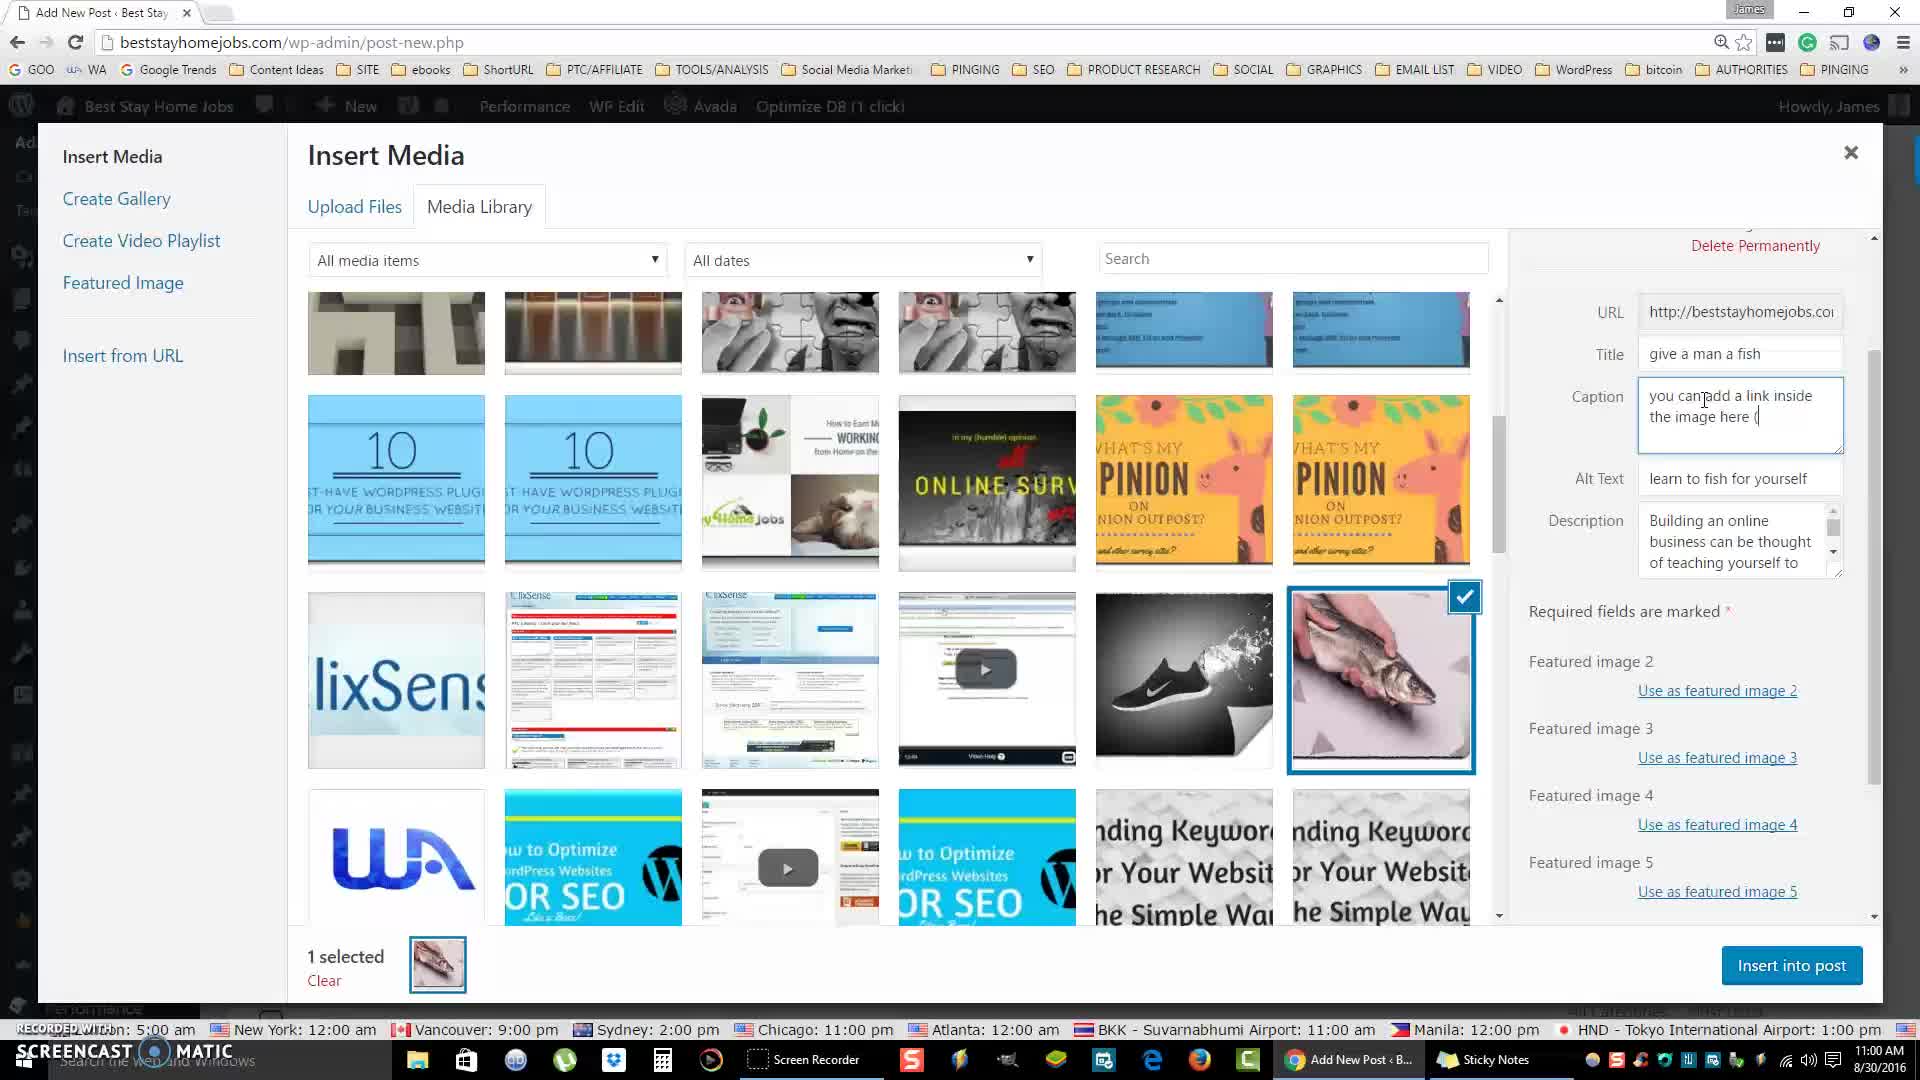The image size is (1920, 1080).
Task: Select Featured Image in sidebar
Action: 123,283
